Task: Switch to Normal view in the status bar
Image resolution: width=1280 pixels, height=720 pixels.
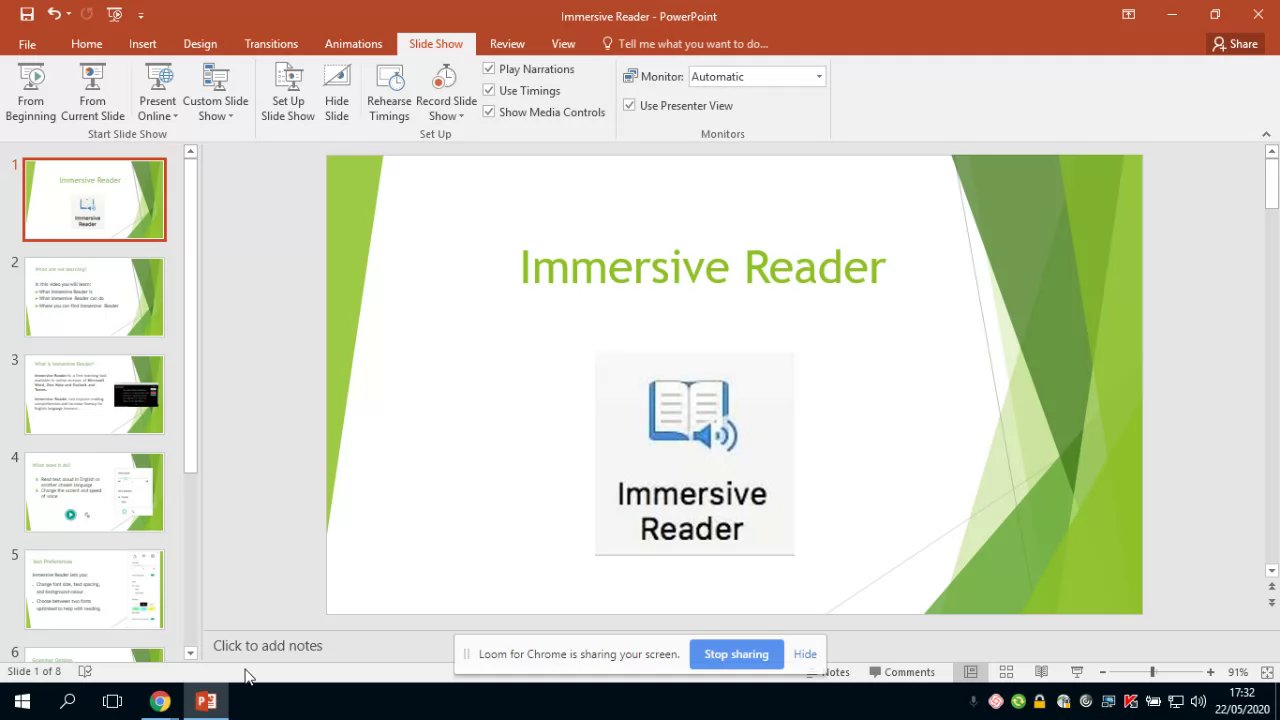Action: click(970, 672)
